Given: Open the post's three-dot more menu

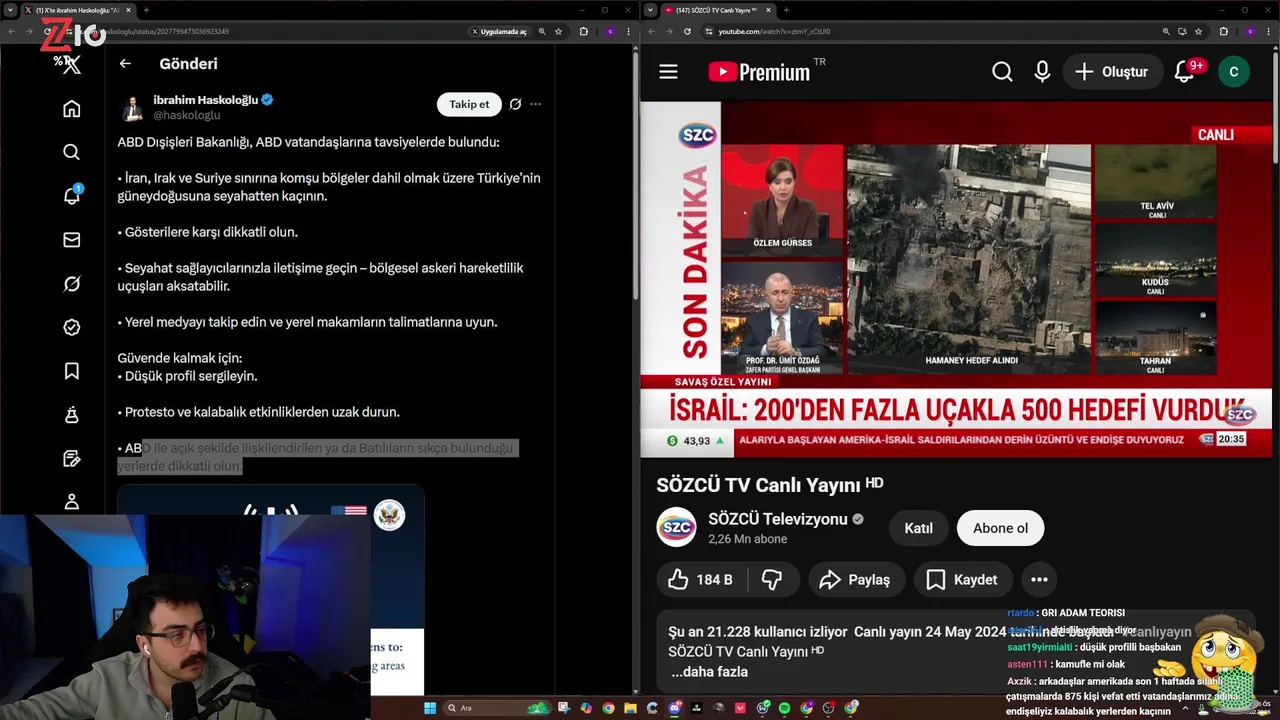Looking at the screenshot, I should [x=535, y=104].
